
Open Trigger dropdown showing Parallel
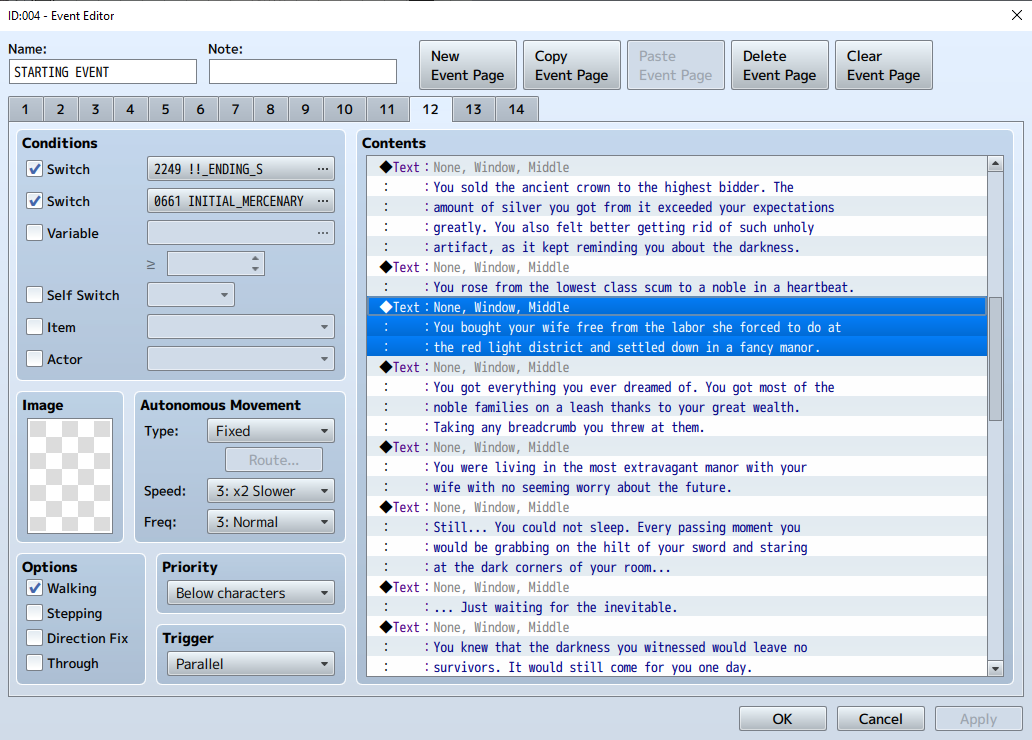pos(251,664)
